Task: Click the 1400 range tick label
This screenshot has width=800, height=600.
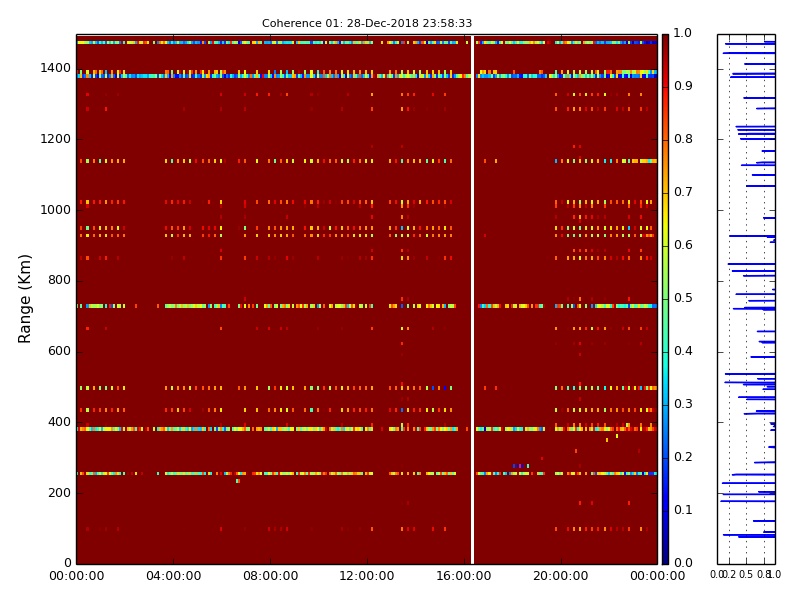Action: (x=56, y=68)
